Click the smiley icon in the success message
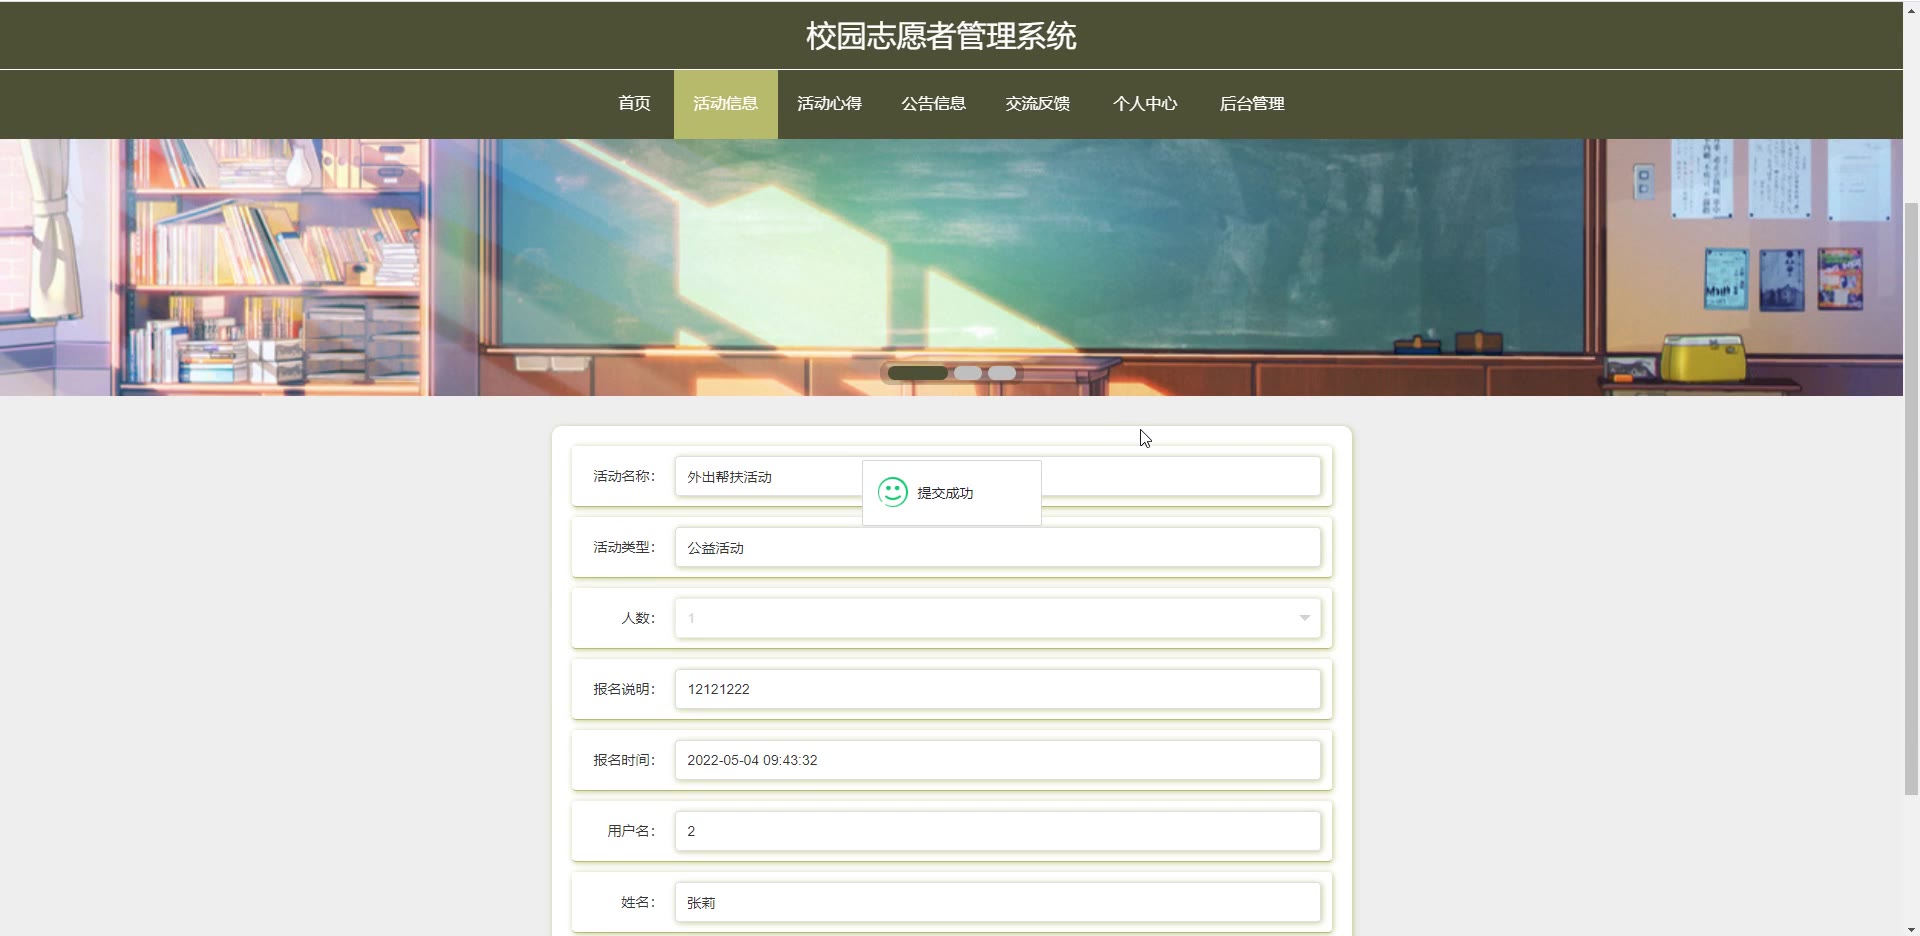The width and height of the screenshot is (1920, 936). click(893, 492)
